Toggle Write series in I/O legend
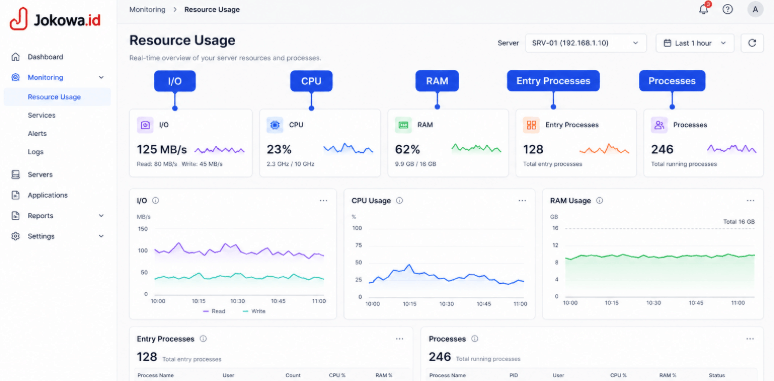 click(x=254, y=311)
